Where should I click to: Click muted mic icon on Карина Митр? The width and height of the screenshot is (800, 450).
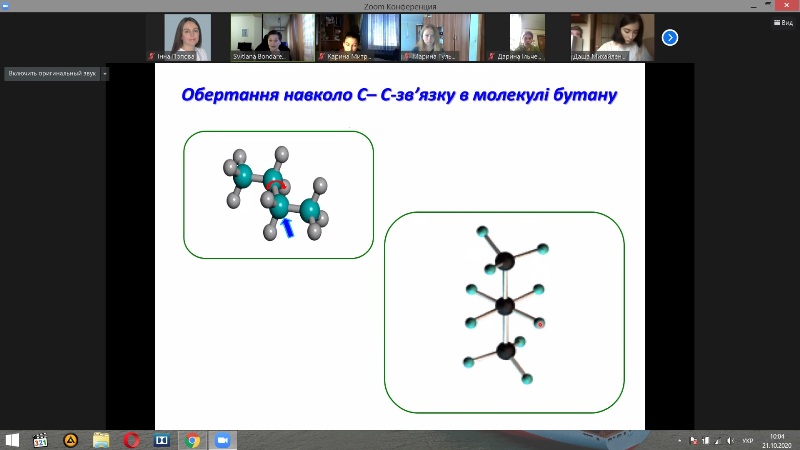coord(321,56)
